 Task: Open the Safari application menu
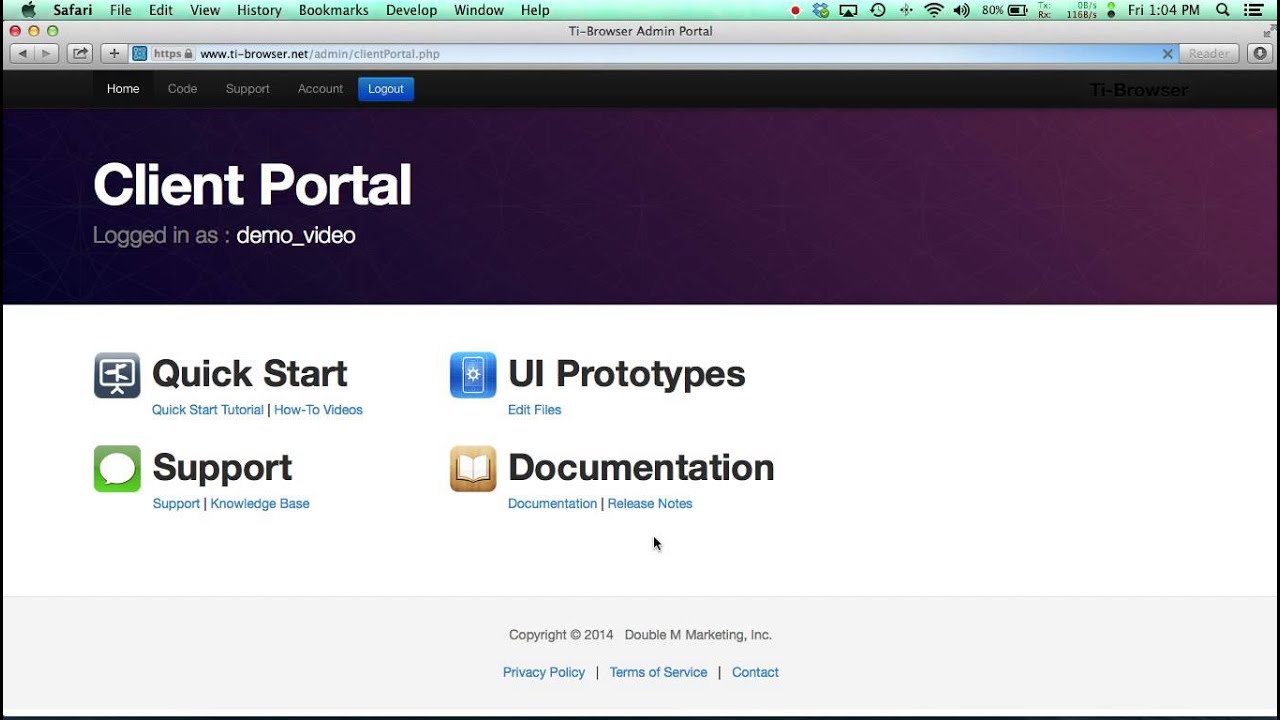coord(73,10)
